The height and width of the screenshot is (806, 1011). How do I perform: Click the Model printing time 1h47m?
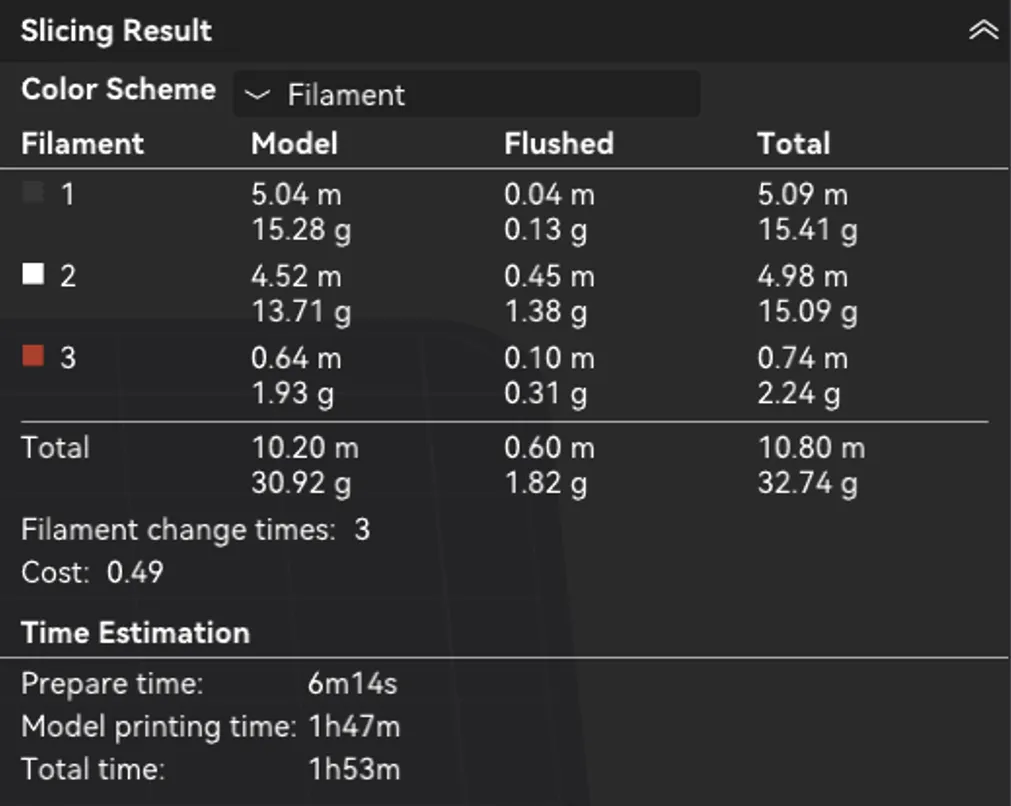tap(354, 727)
